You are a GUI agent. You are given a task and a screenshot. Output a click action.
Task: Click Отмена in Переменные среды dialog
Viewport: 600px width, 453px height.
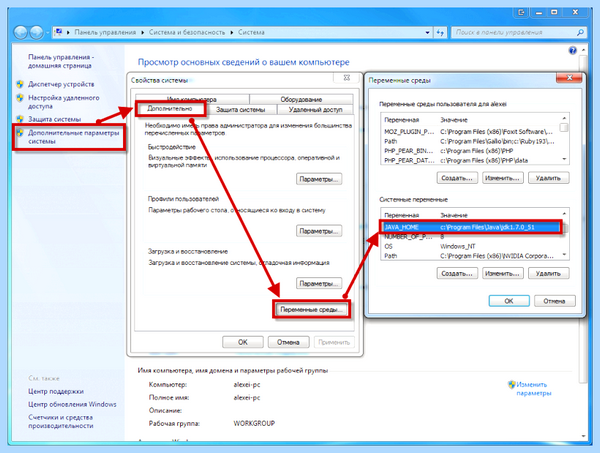pyautogui.click(x=554, y=301)
